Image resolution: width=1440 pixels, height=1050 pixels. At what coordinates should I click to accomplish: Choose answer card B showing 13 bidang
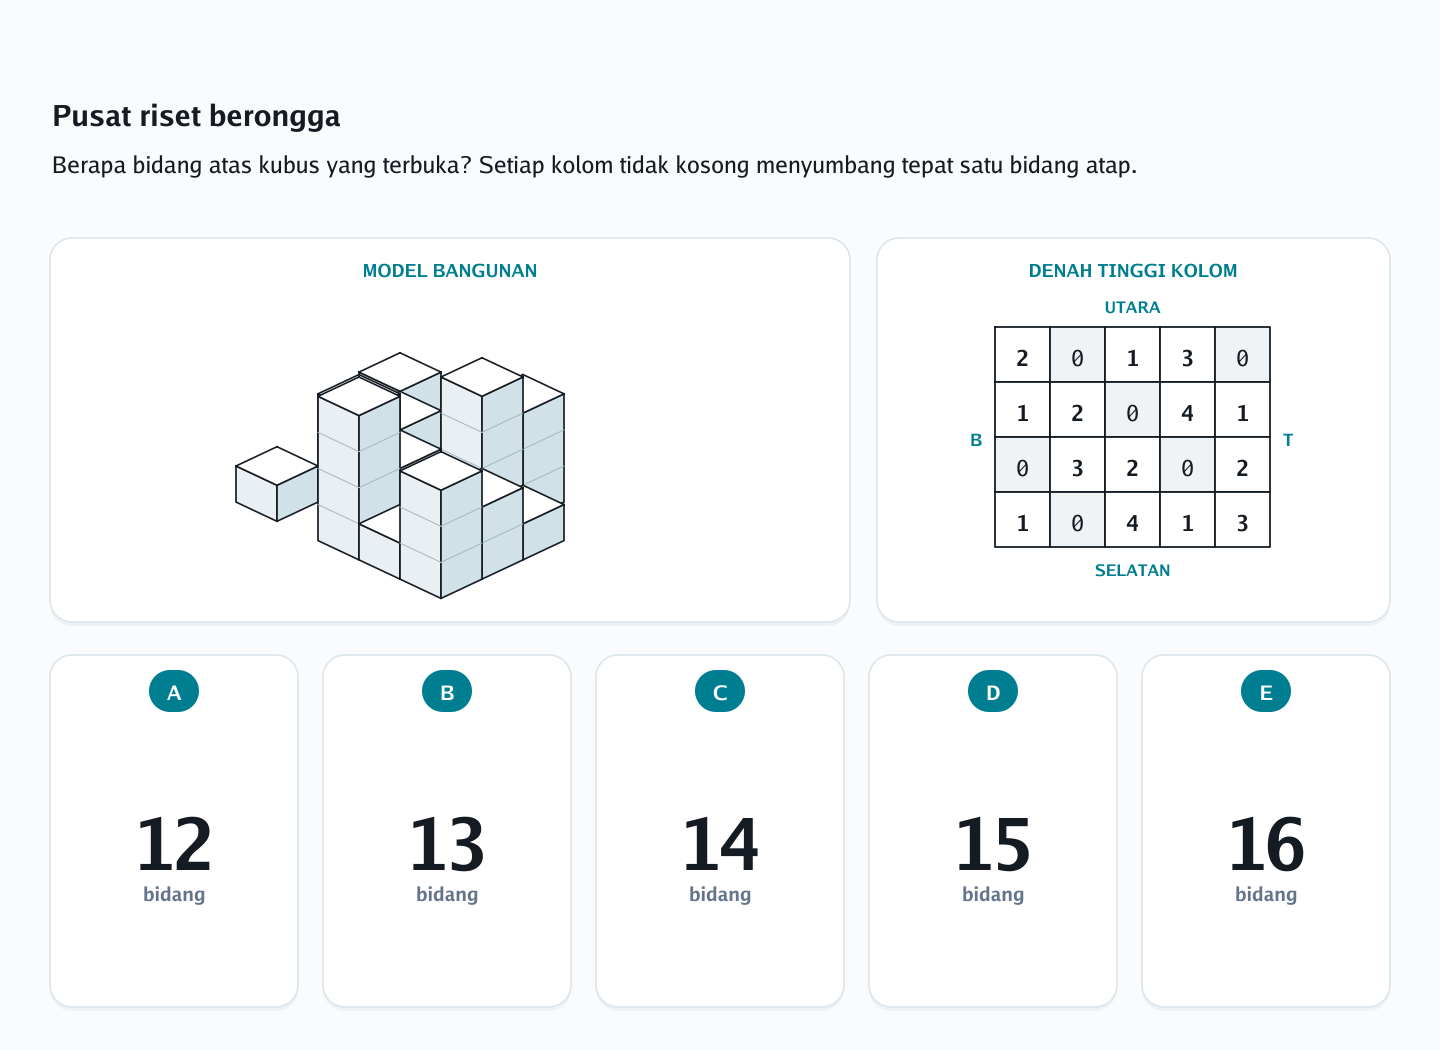pyautogui.click(x=447, y=831)
